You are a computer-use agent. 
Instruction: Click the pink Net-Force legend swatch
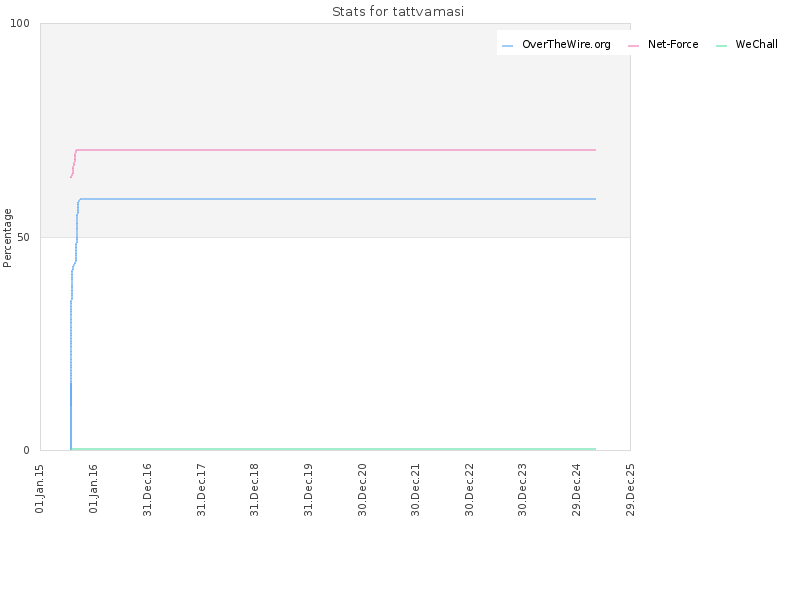633,46
